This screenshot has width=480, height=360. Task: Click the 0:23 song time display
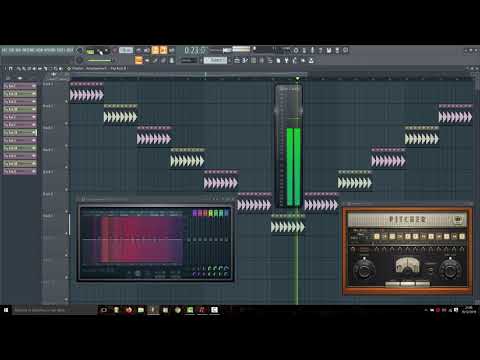[x=195, y=51]
